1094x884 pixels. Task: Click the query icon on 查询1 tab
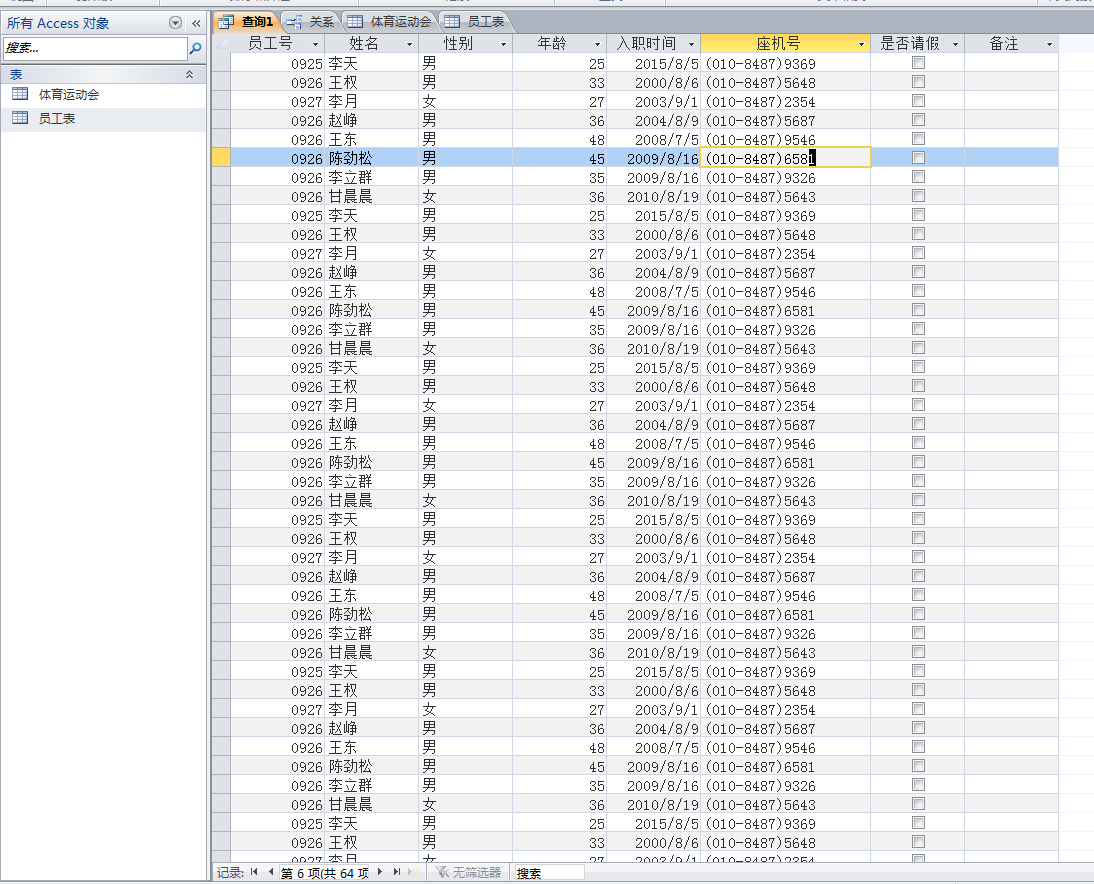[x=226, y=22]
